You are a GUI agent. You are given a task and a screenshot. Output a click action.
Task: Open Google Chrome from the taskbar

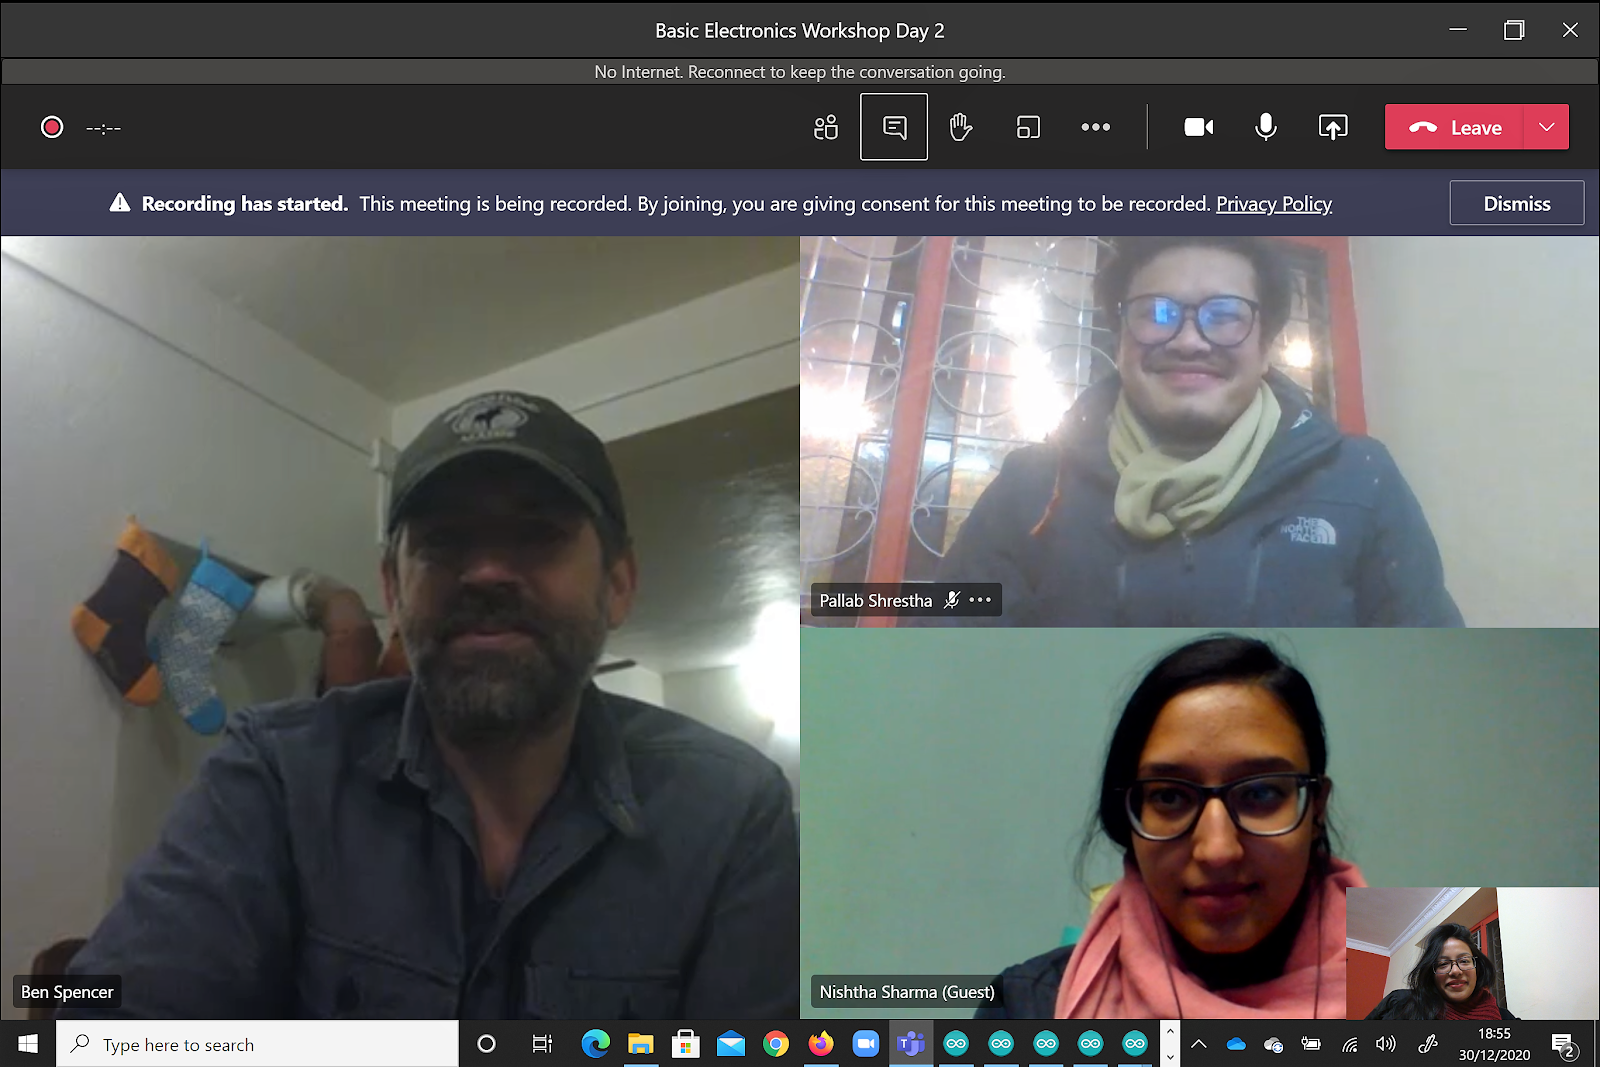point(775,1044)
